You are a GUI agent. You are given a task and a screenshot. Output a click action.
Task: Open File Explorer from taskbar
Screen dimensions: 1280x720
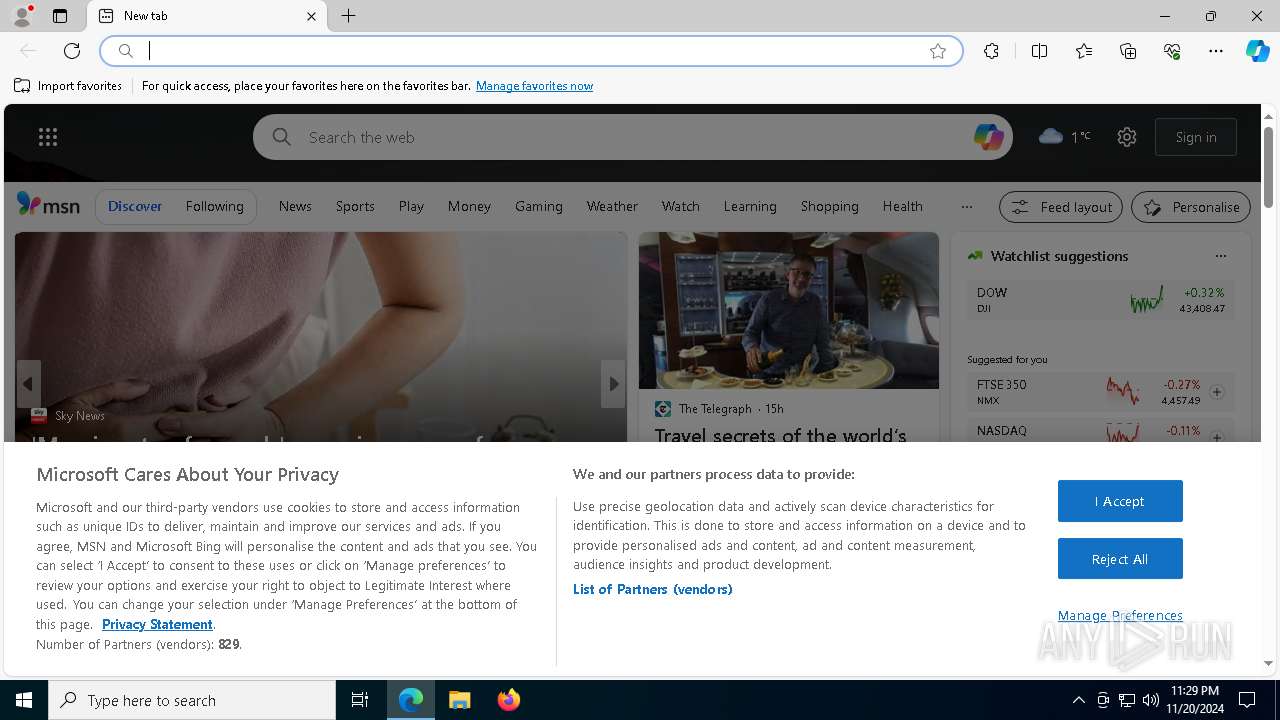(x=460, y=700)
